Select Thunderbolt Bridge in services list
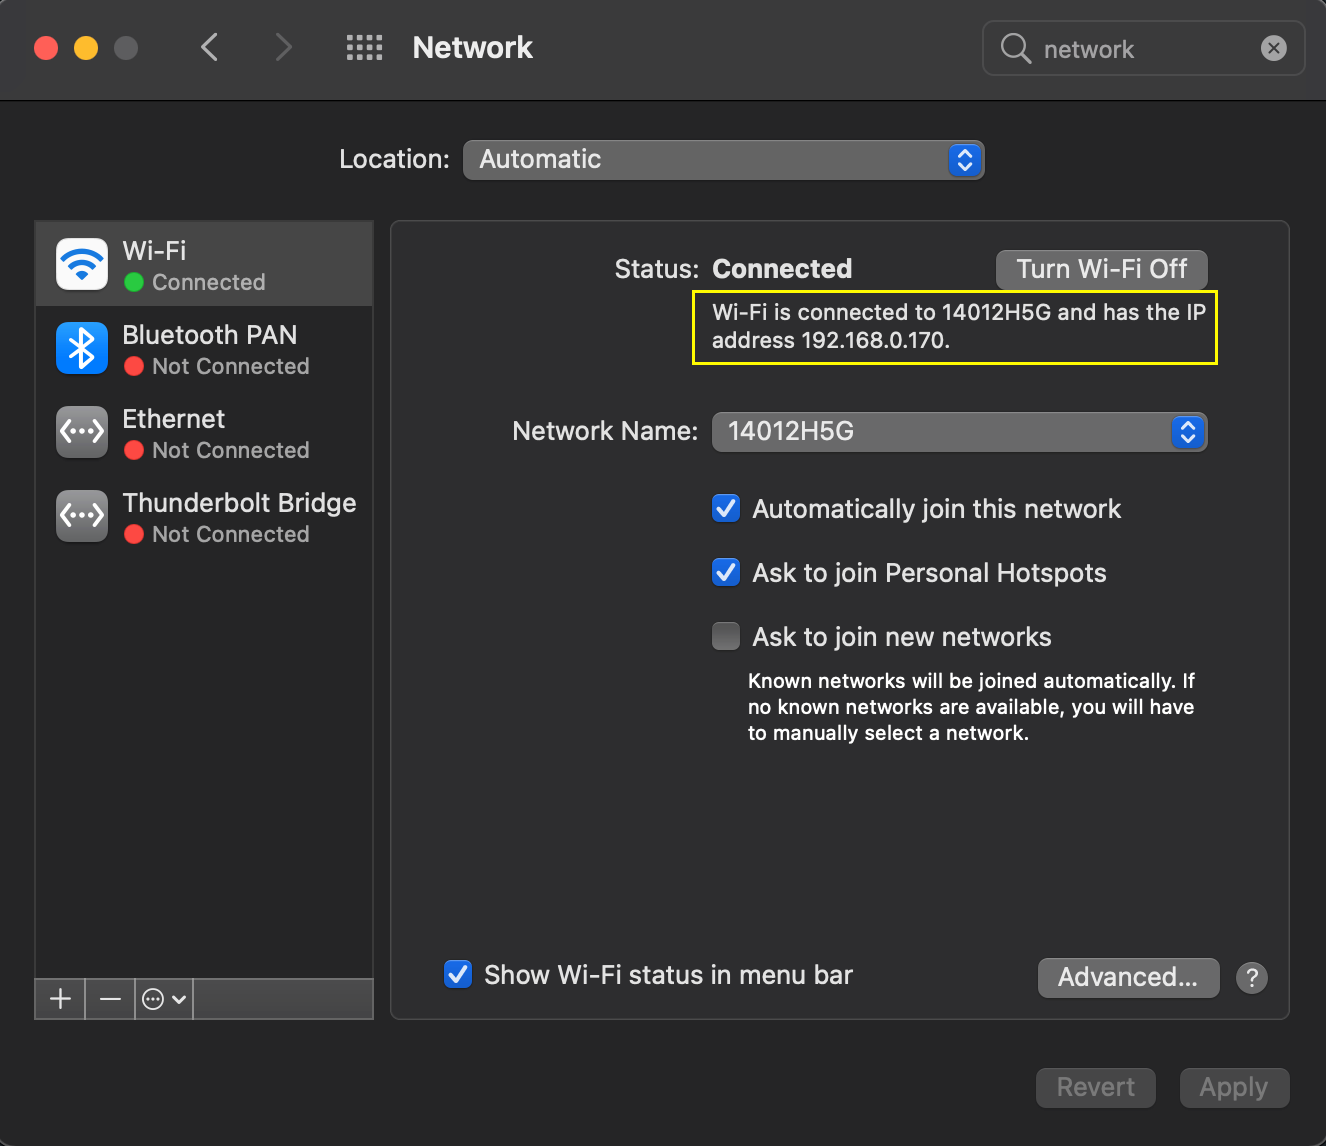 pos(204,516)
